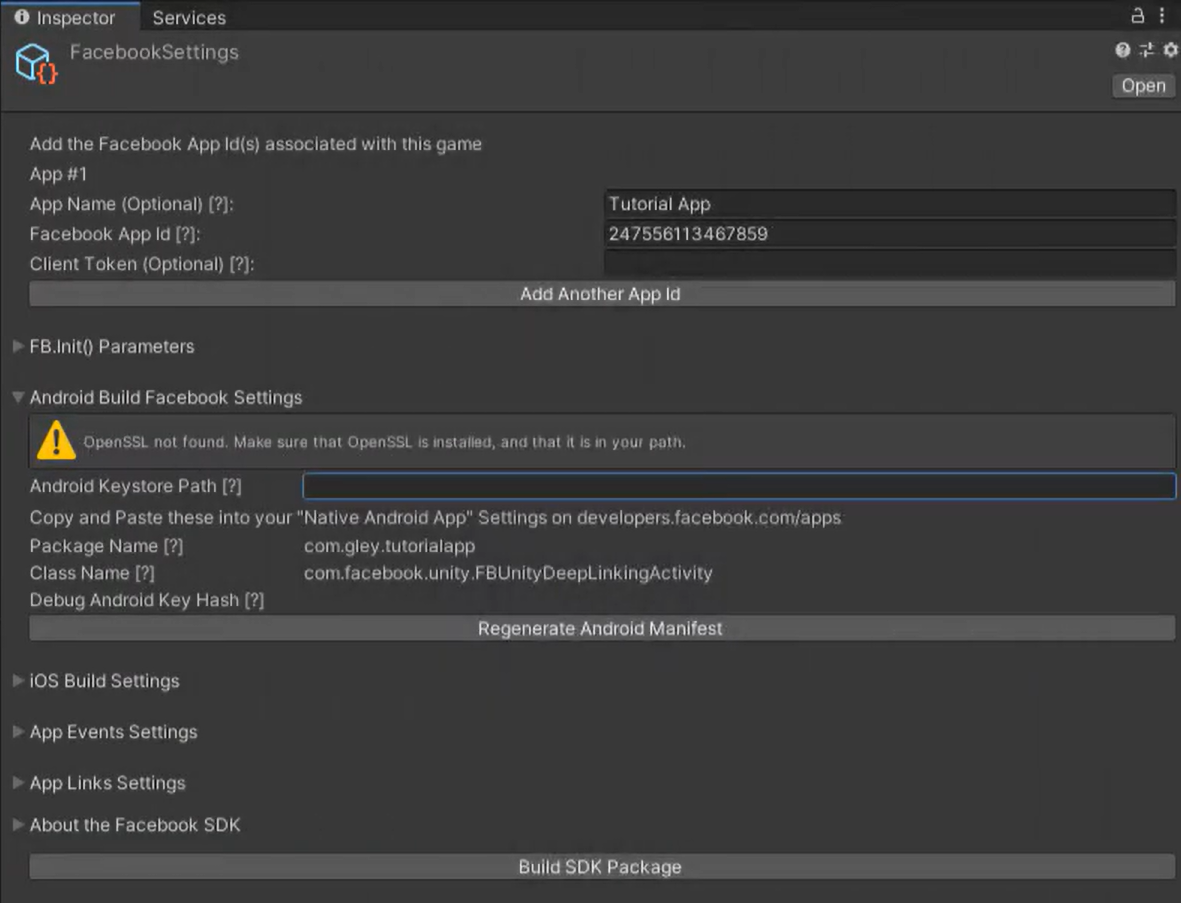
Task: Open the gear settings icon in Inspector header
Action: pos(1170,50)
